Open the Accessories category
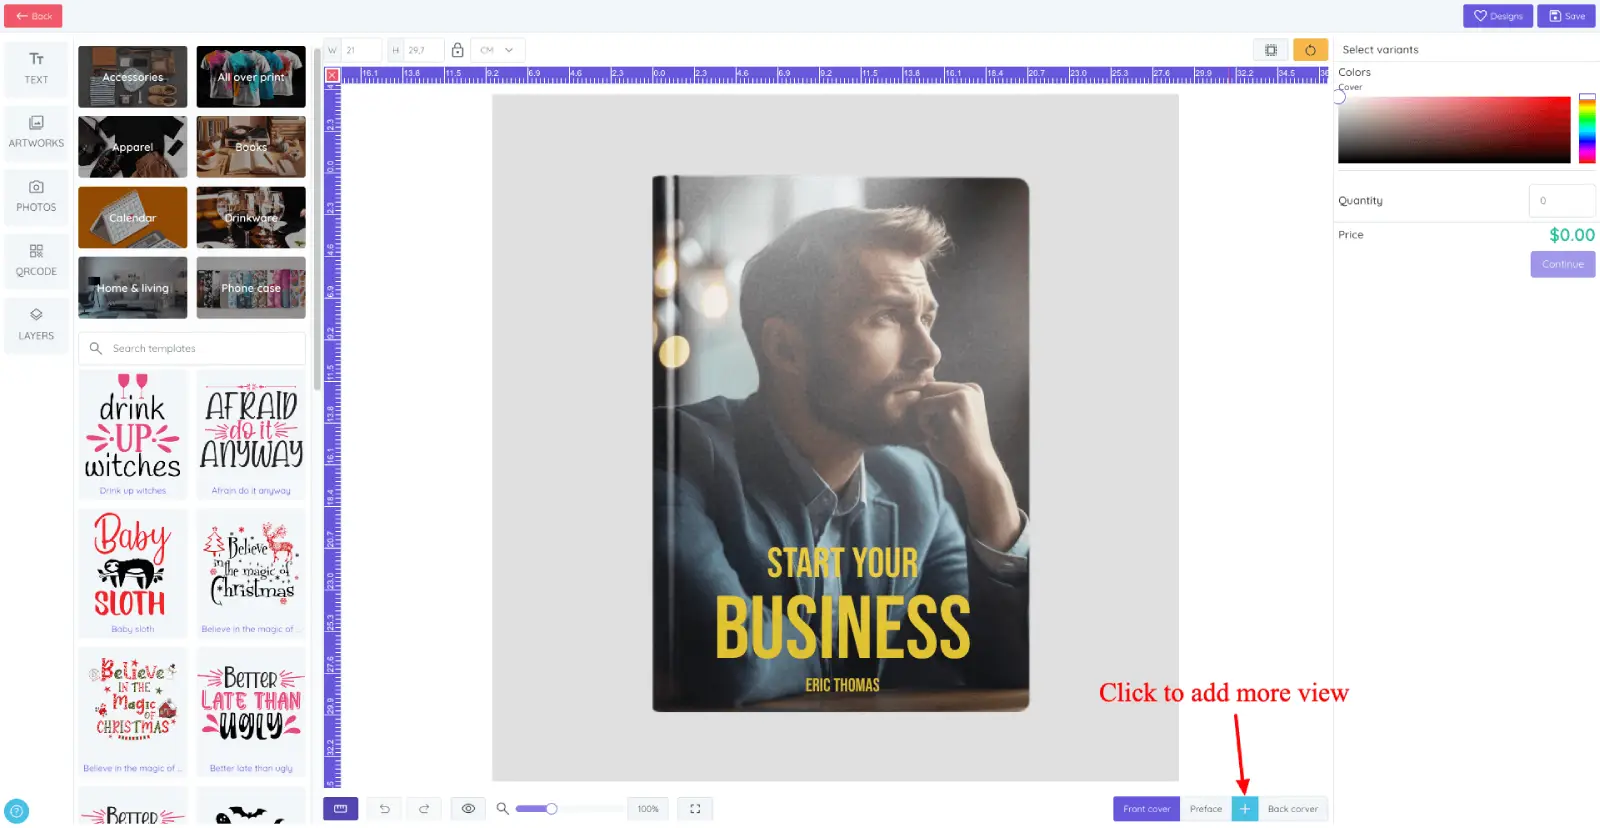Image resolution: width=1600 pixels, height=828 pixels. tap(133, 77)
